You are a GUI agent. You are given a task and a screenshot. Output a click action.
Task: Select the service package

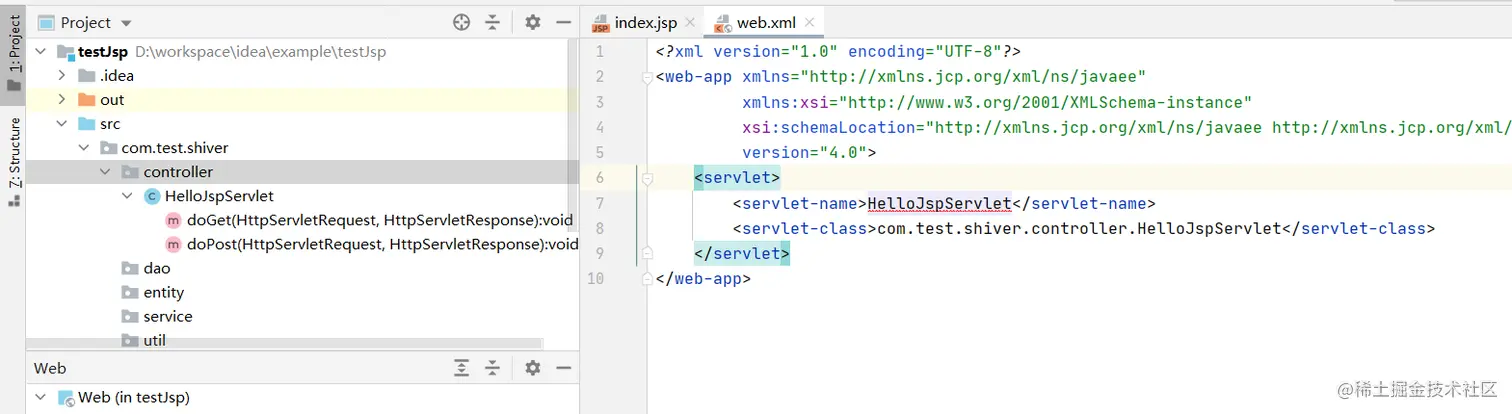click(168, 316)
